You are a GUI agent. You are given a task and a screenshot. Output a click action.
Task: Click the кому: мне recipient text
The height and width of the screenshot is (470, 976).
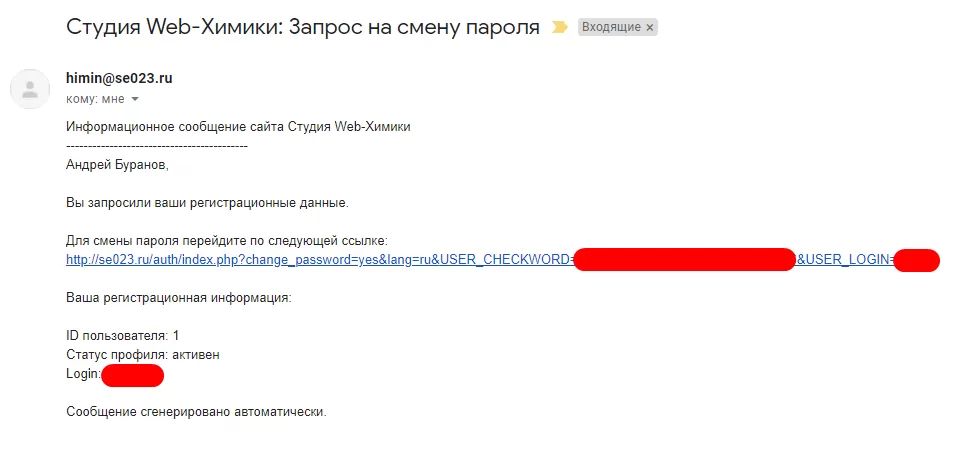point(95,100)
